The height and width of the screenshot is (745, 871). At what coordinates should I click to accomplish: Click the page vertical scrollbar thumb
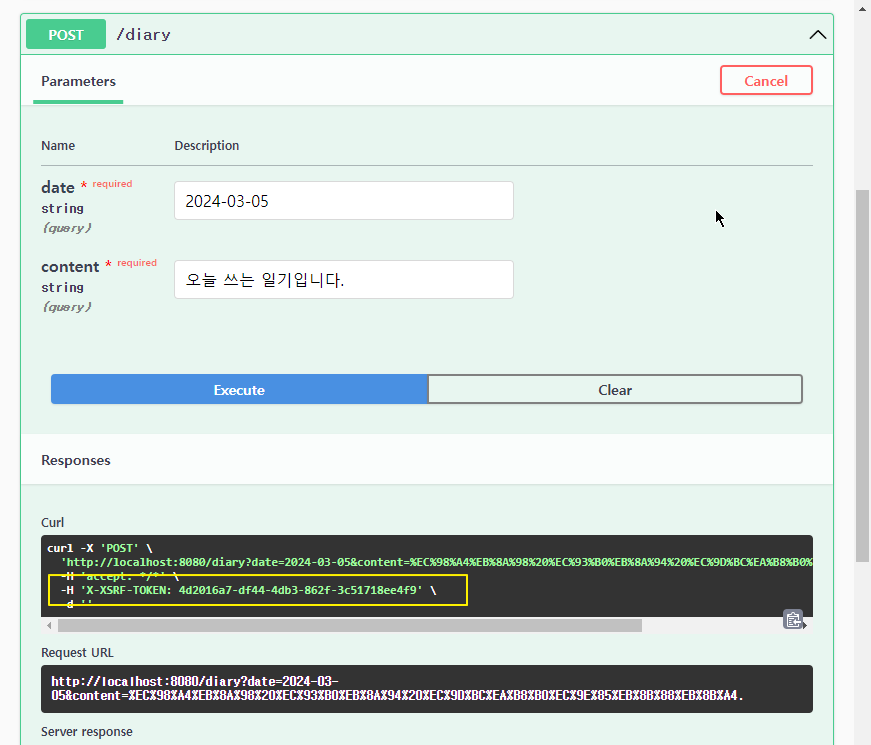click(862, 376)
